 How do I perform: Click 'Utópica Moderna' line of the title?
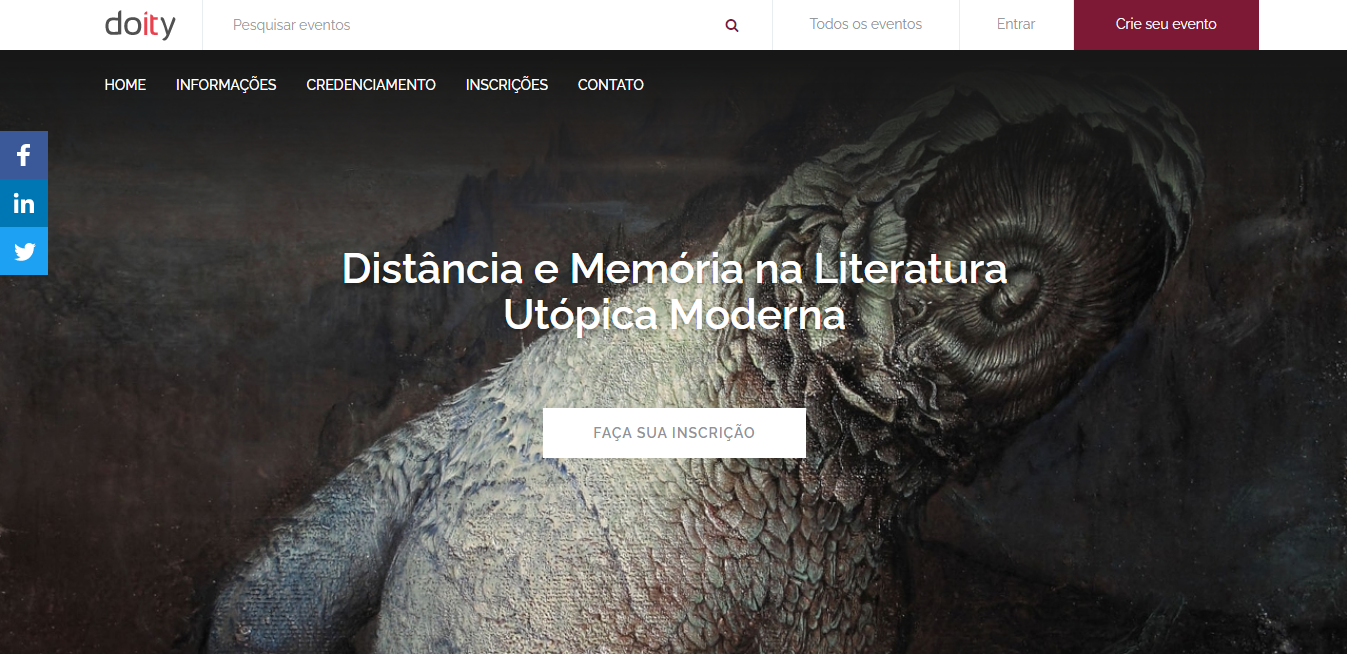coord(674,314)
